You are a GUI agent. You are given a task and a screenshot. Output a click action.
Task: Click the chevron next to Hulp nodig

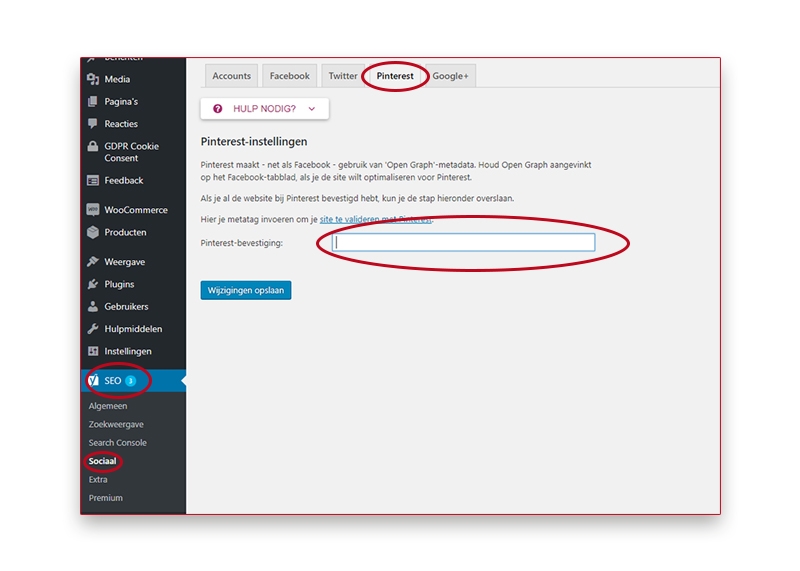point(312,108)
